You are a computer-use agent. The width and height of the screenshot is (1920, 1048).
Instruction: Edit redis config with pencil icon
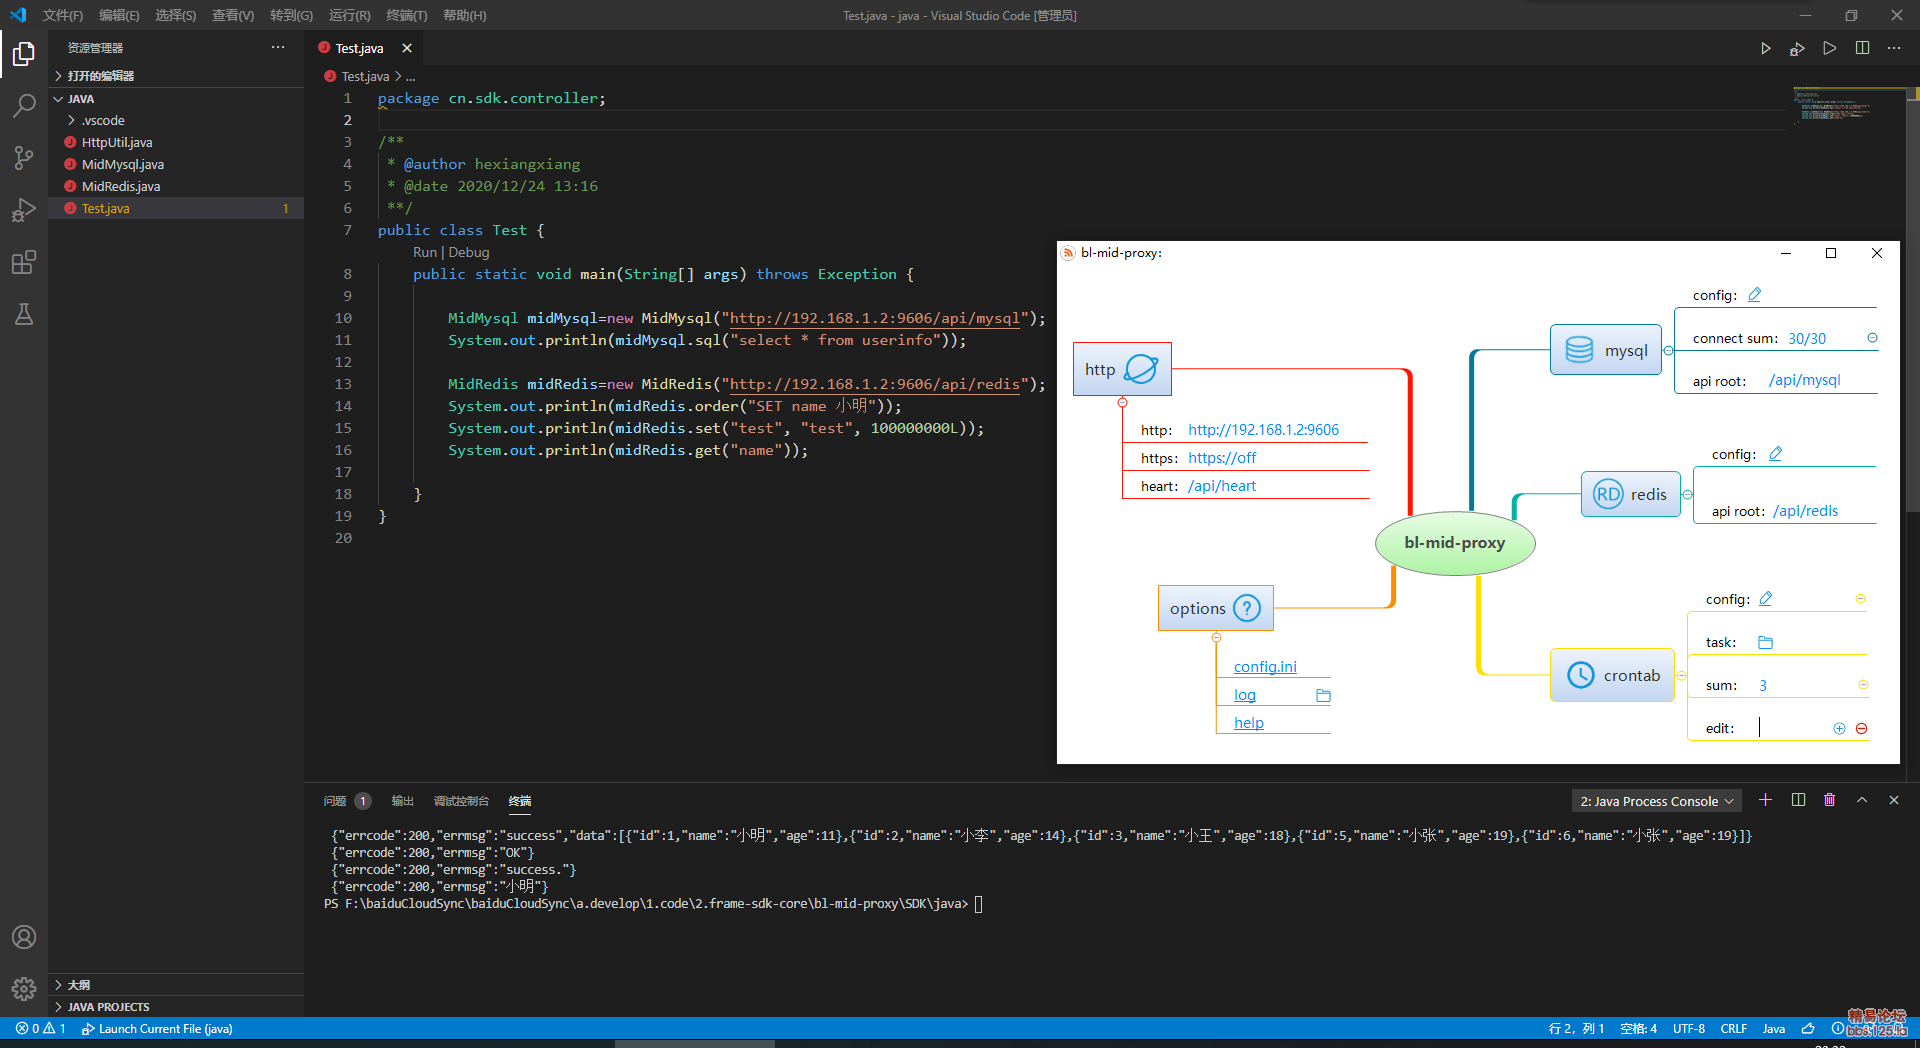click(1776, 454)
